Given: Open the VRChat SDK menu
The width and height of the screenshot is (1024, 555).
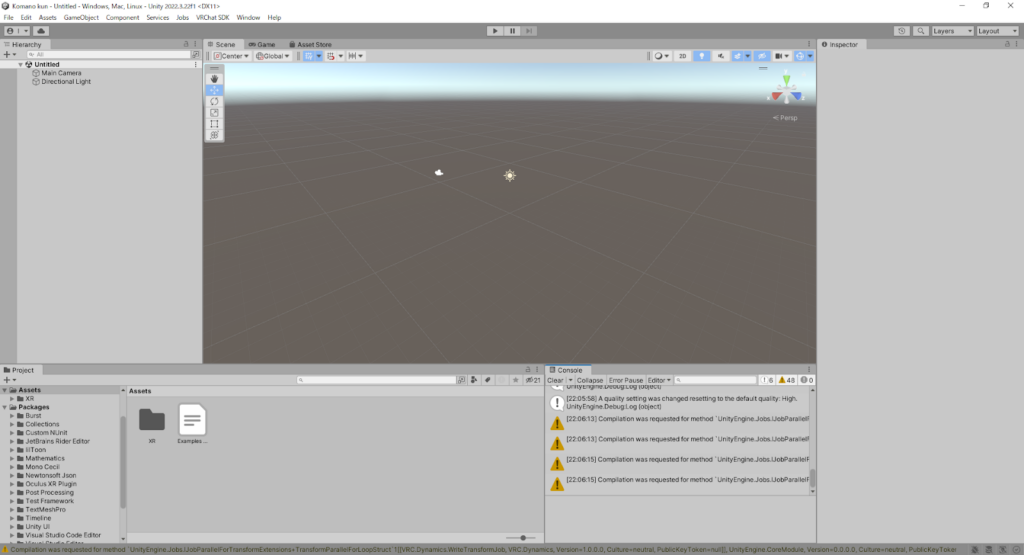Looking at the screenshot, I should coord(212,18).
